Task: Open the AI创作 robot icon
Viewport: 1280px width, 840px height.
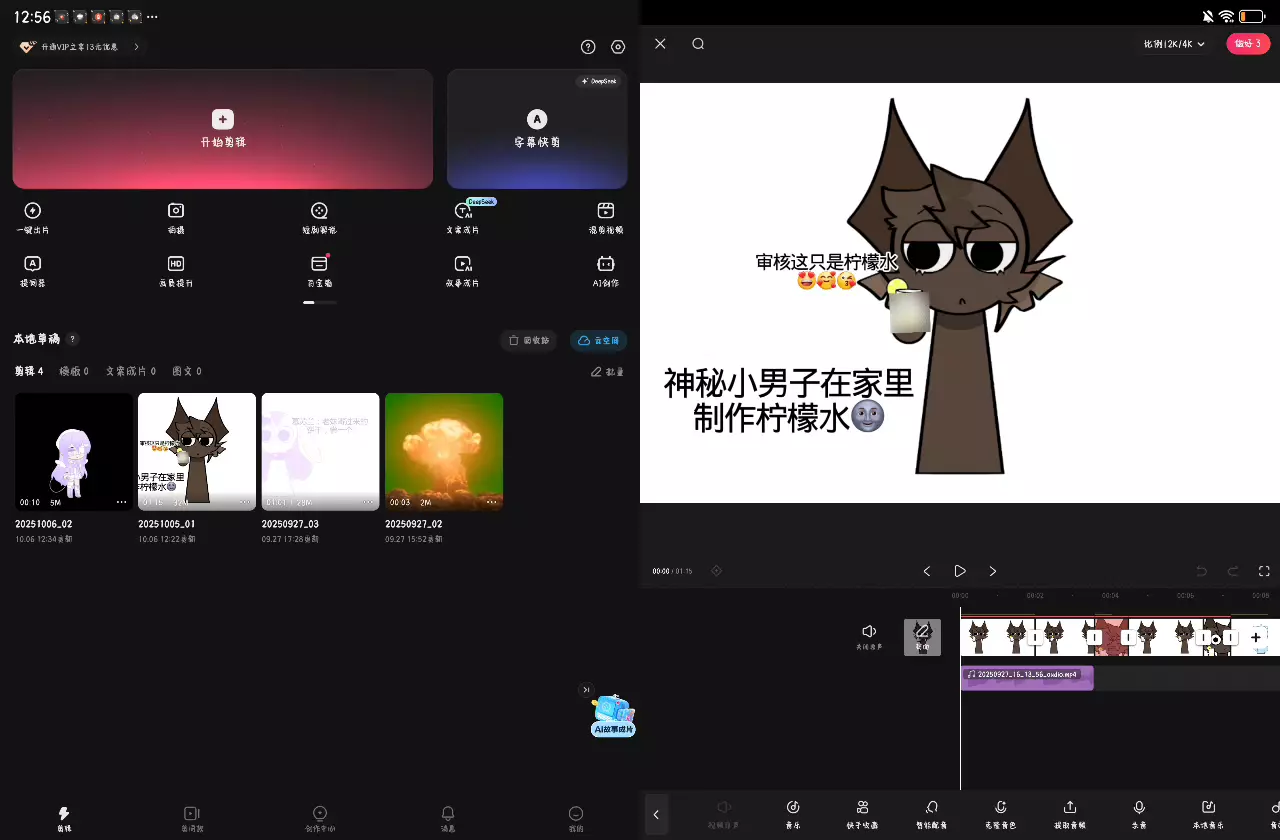Action: tap(605, 264)
